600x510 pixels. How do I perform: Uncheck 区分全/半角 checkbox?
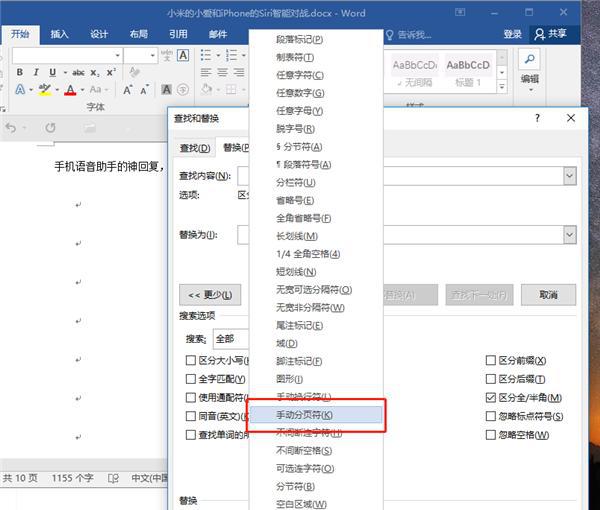click(x=491, y=398)
